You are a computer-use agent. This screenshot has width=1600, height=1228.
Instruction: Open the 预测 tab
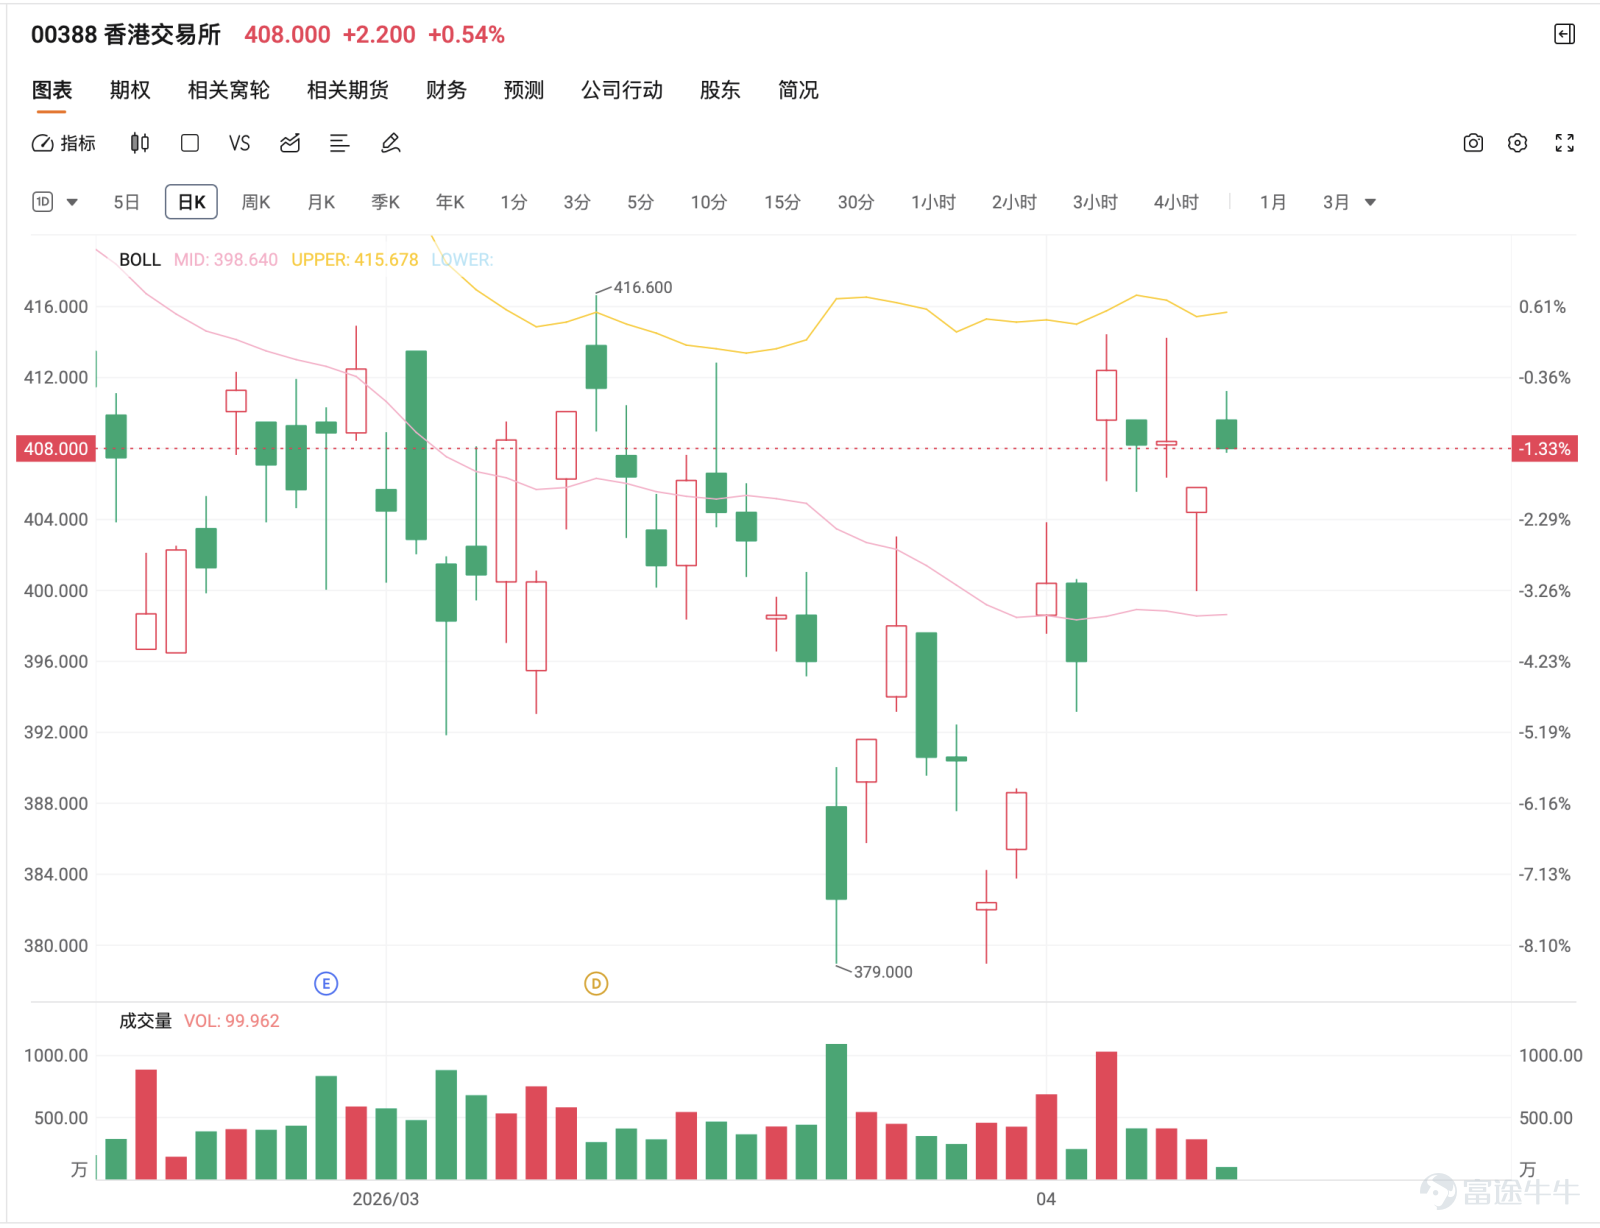pyautogui.click(x=524, y=90)
